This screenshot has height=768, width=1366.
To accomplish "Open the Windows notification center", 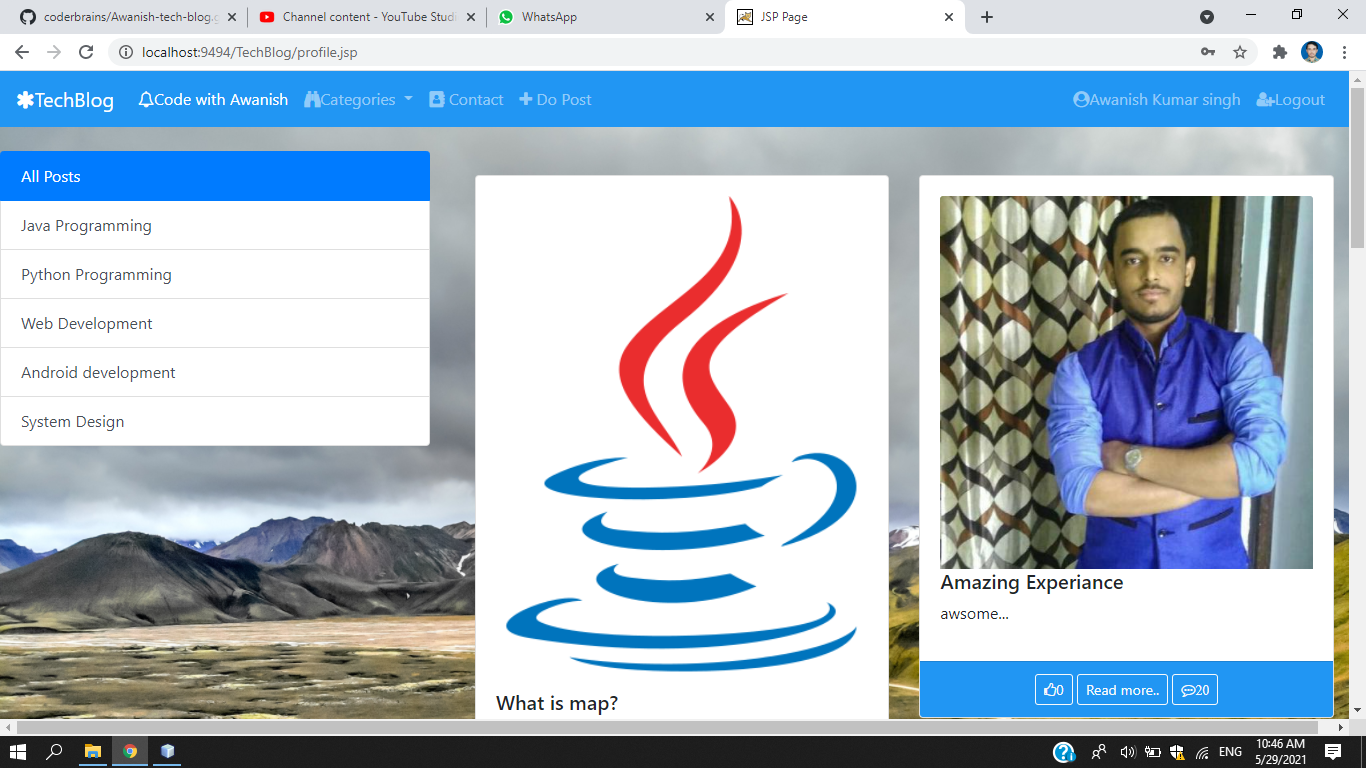I will (1333, 751).
